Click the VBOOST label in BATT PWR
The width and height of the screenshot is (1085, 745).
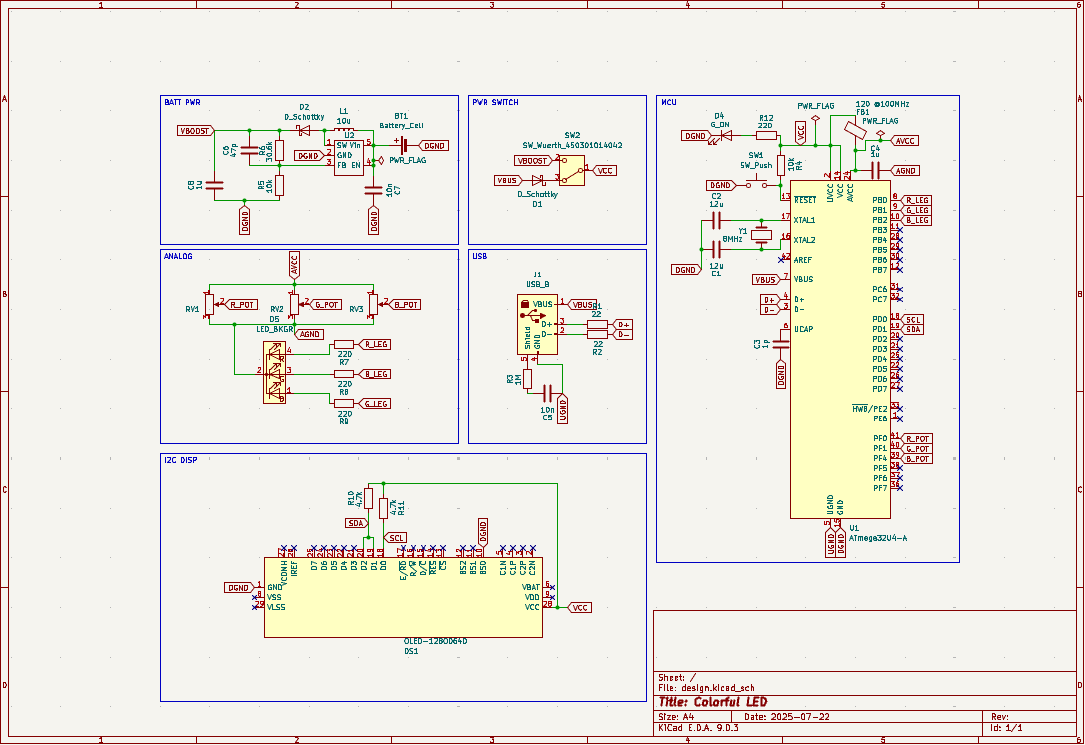click(x=197, y=131)
